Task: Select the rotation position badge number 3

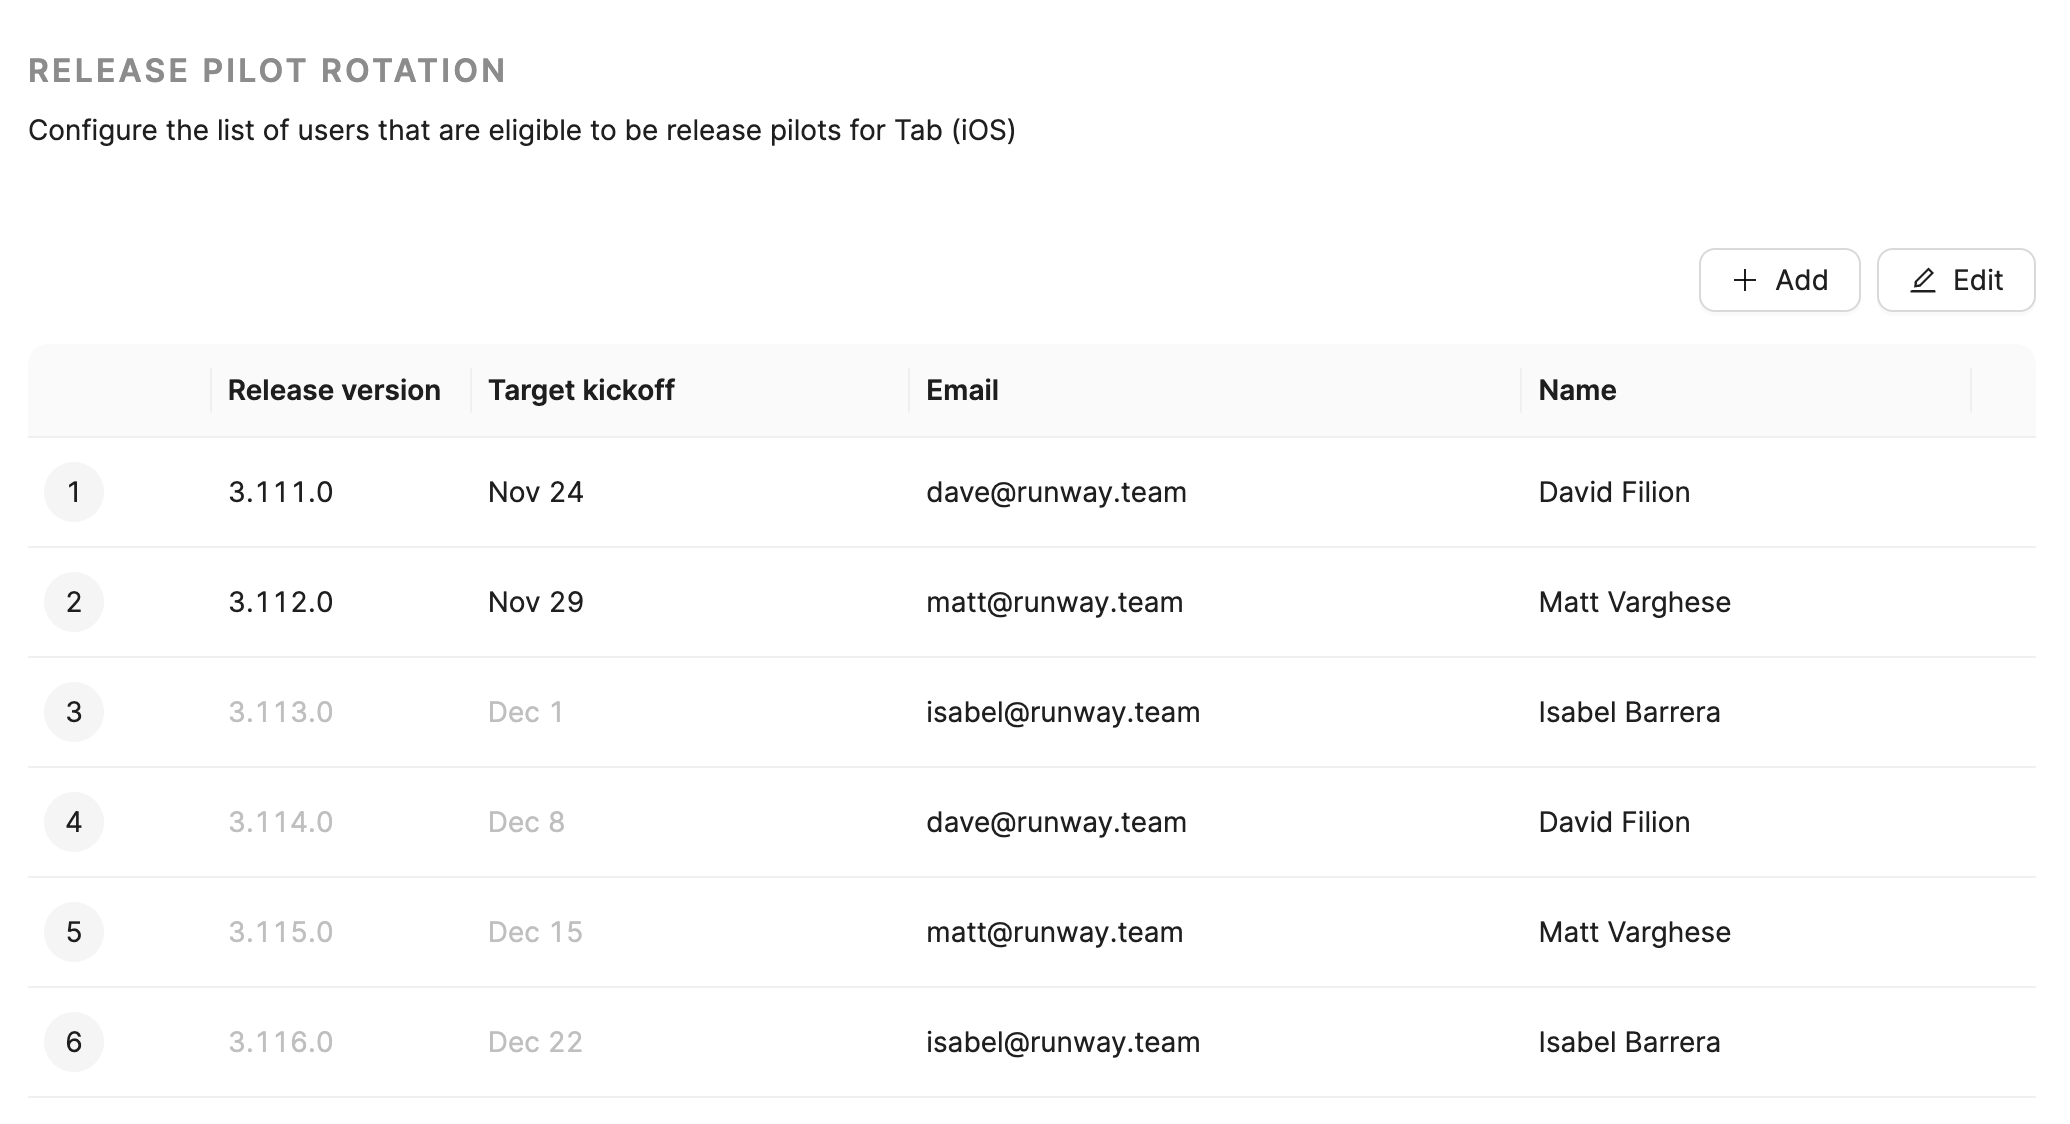Action: tap(74, 712)
